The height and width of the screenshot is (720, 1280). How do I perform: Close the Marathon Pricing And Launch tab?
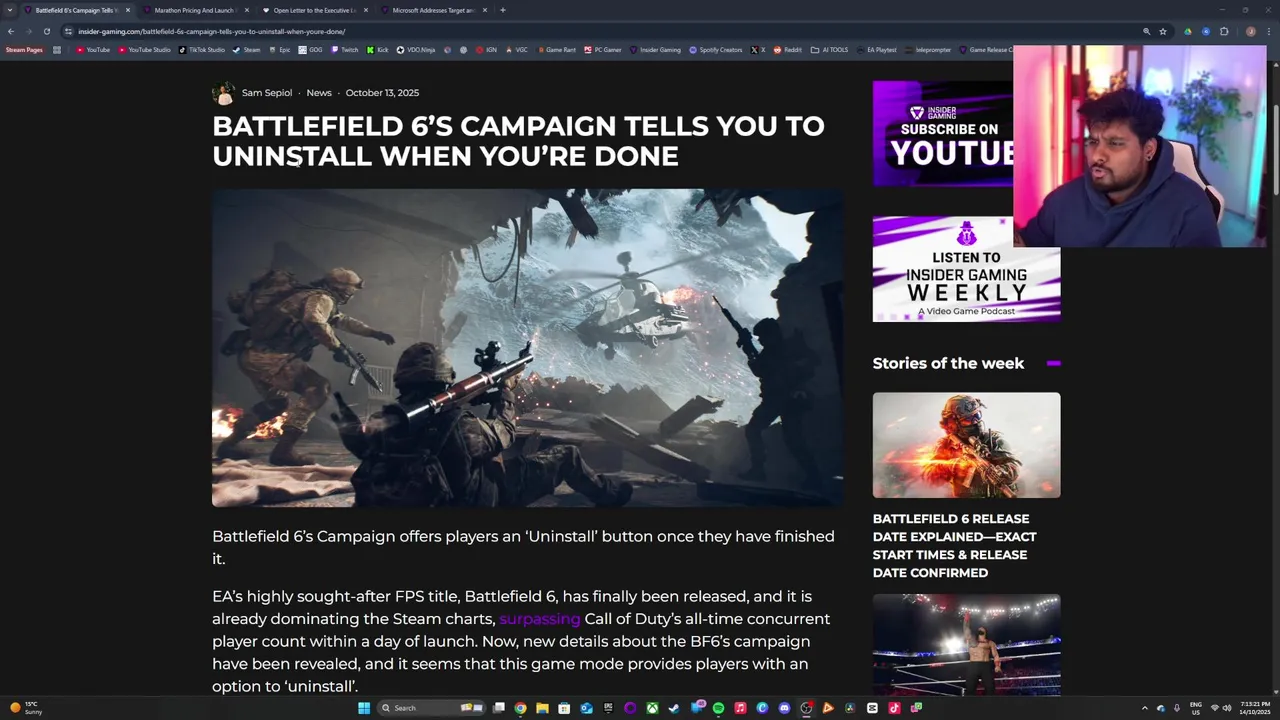coord(247,10)
